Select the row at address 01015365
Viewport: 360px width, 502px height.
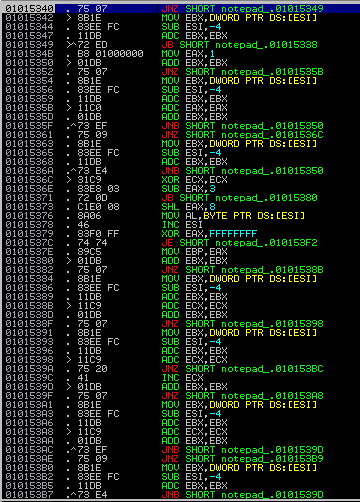point(180,152)
